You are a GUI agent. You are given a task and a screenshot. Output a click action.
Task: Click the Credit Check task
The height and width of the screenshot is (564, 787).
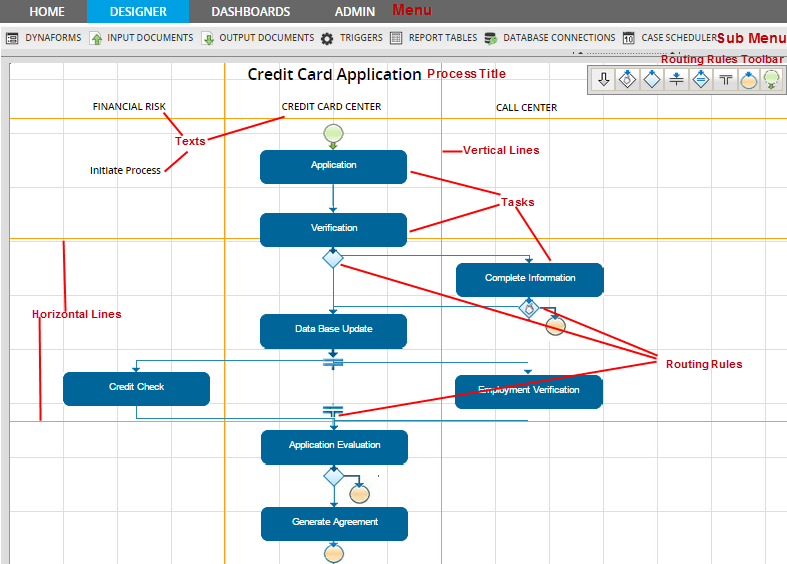click(136, 388)
